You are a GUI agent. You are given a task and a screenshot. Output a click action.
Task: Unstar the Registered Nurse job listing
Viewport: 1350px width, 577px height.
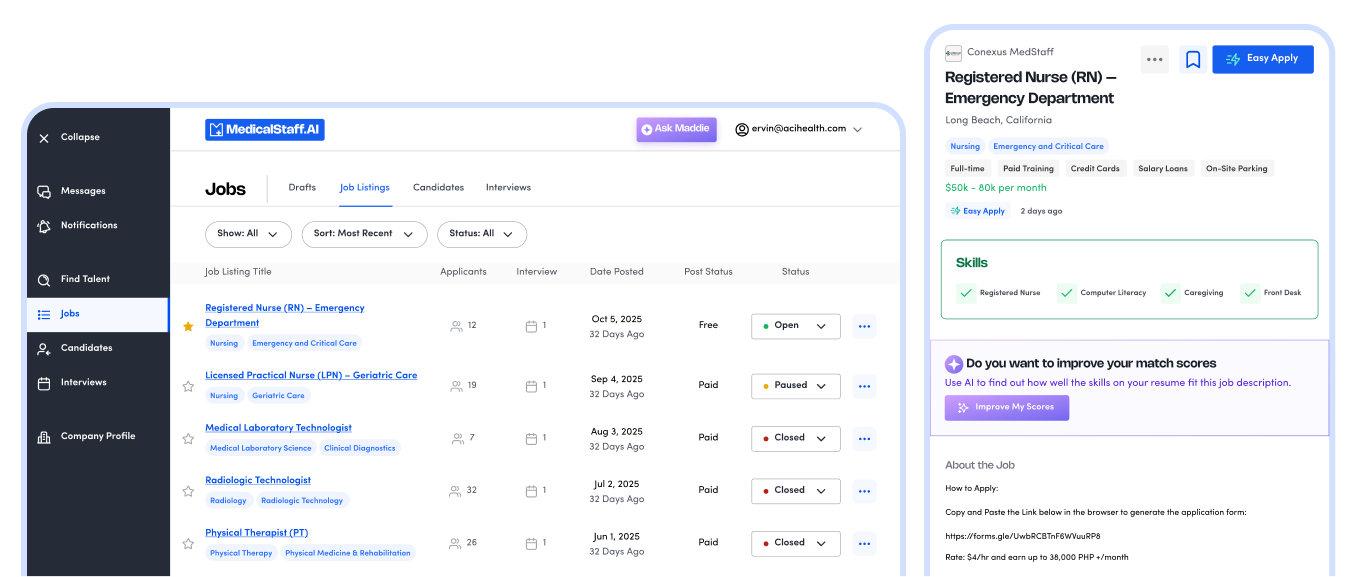tap(188, 326)
